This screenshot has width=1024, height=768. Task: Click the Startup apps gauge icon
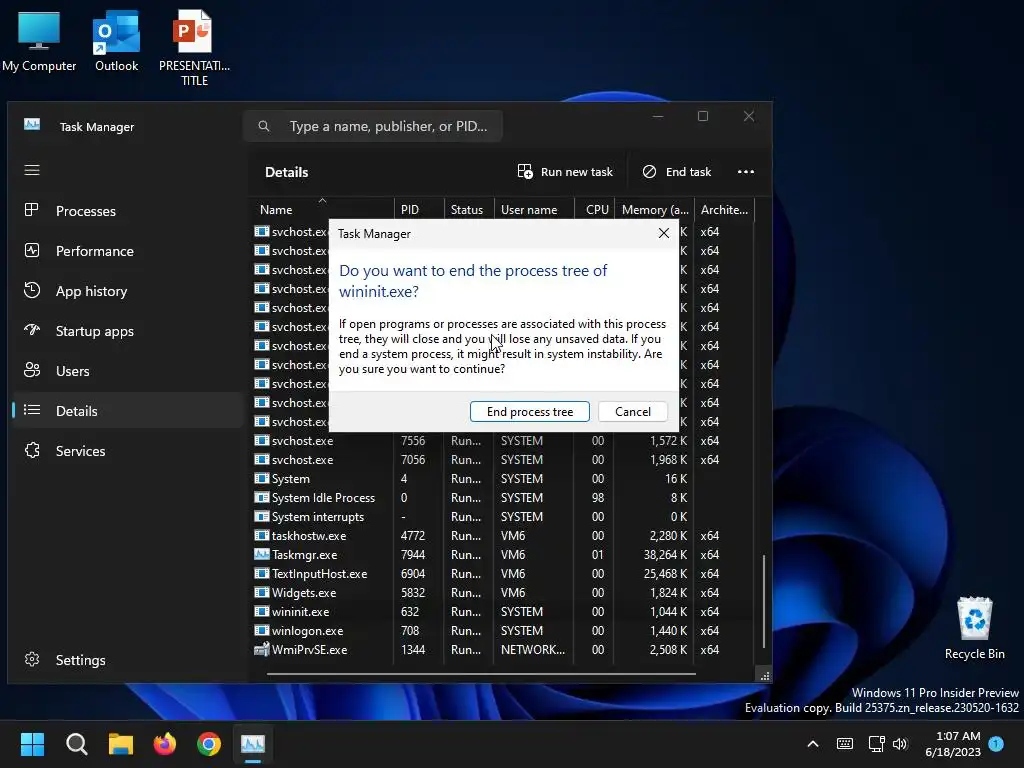31,330
